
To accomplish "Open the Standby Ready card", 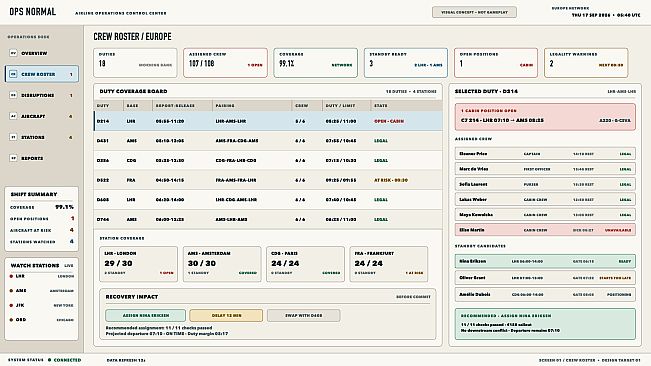I will pyautogui.click(x=406, y=63).
